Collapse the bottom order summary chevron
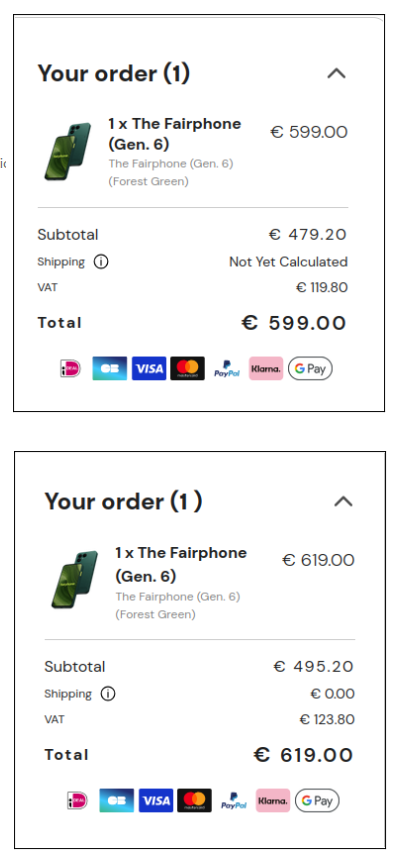 click(344, 501)
